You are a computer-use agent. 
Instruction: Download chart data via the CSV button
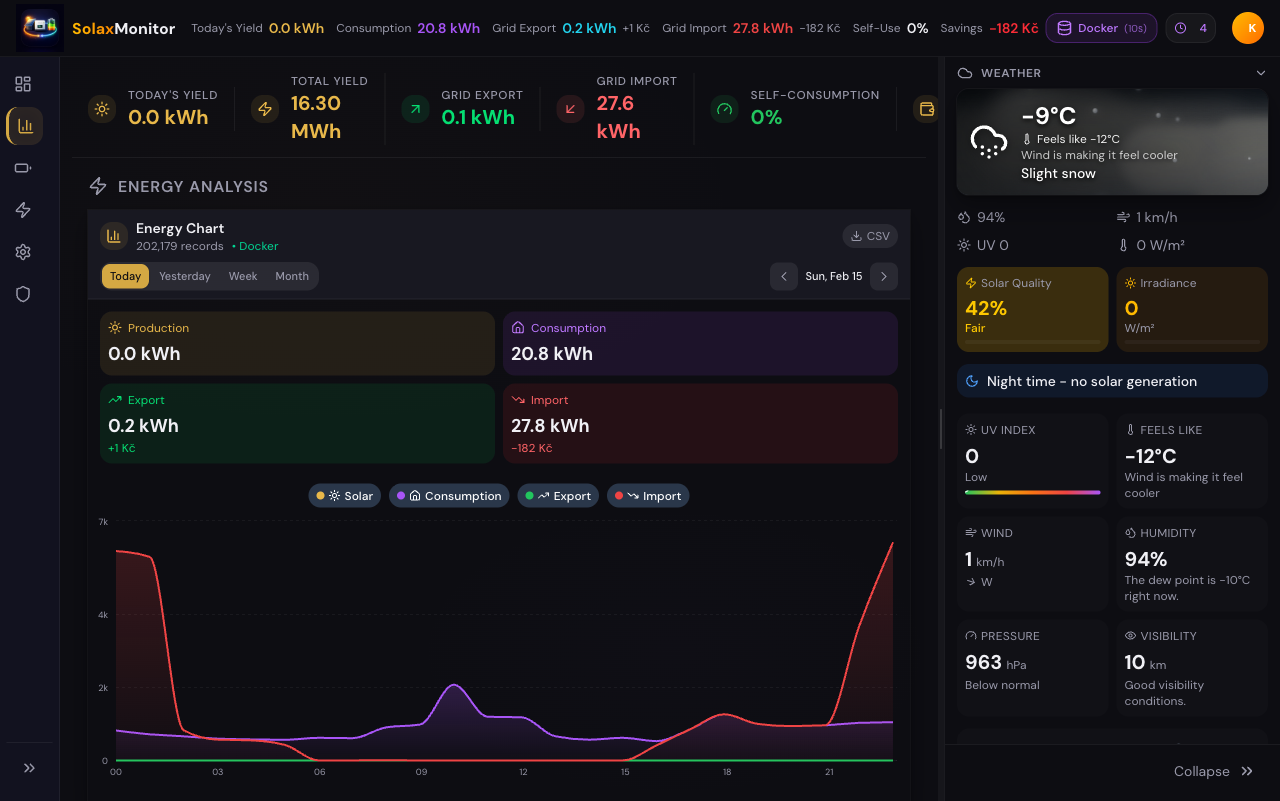pos(869,236)
